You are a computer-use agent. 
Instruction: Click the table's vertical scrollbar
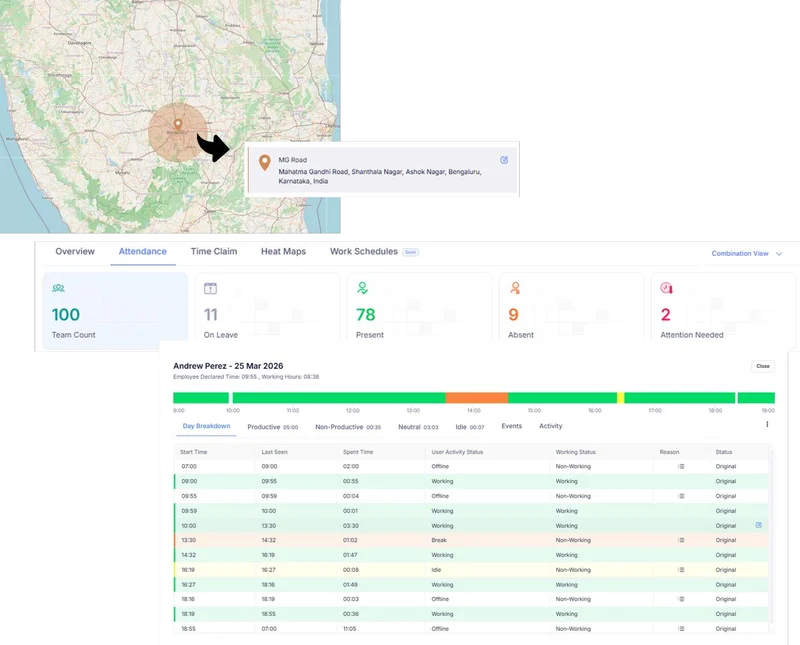point(772,536)
